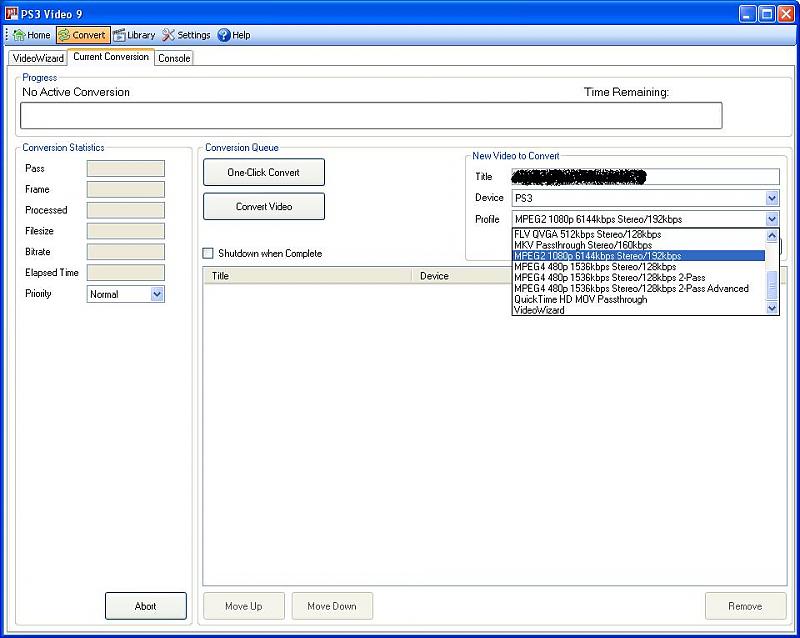Click profile list scroll up arrow
The height and width of the screenshot is (638, 800).
coord(772,236)
